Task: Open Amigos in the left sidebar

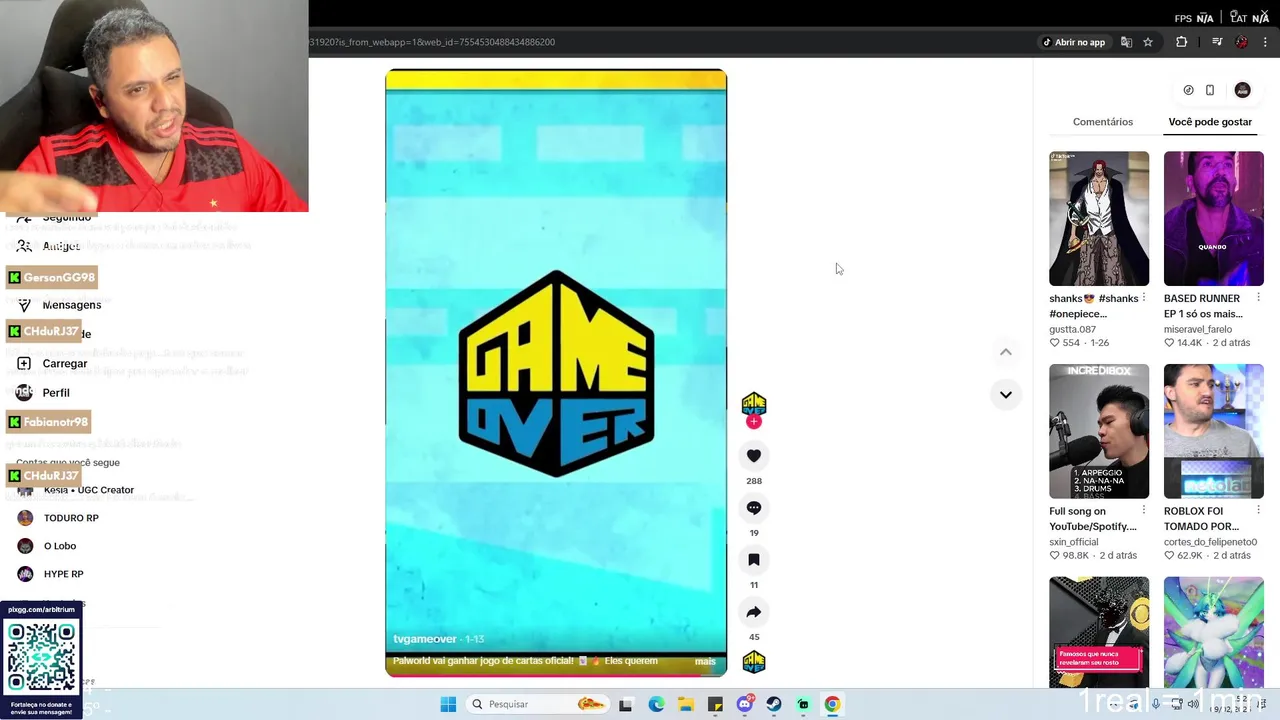Action: click(x=61, y=246)
